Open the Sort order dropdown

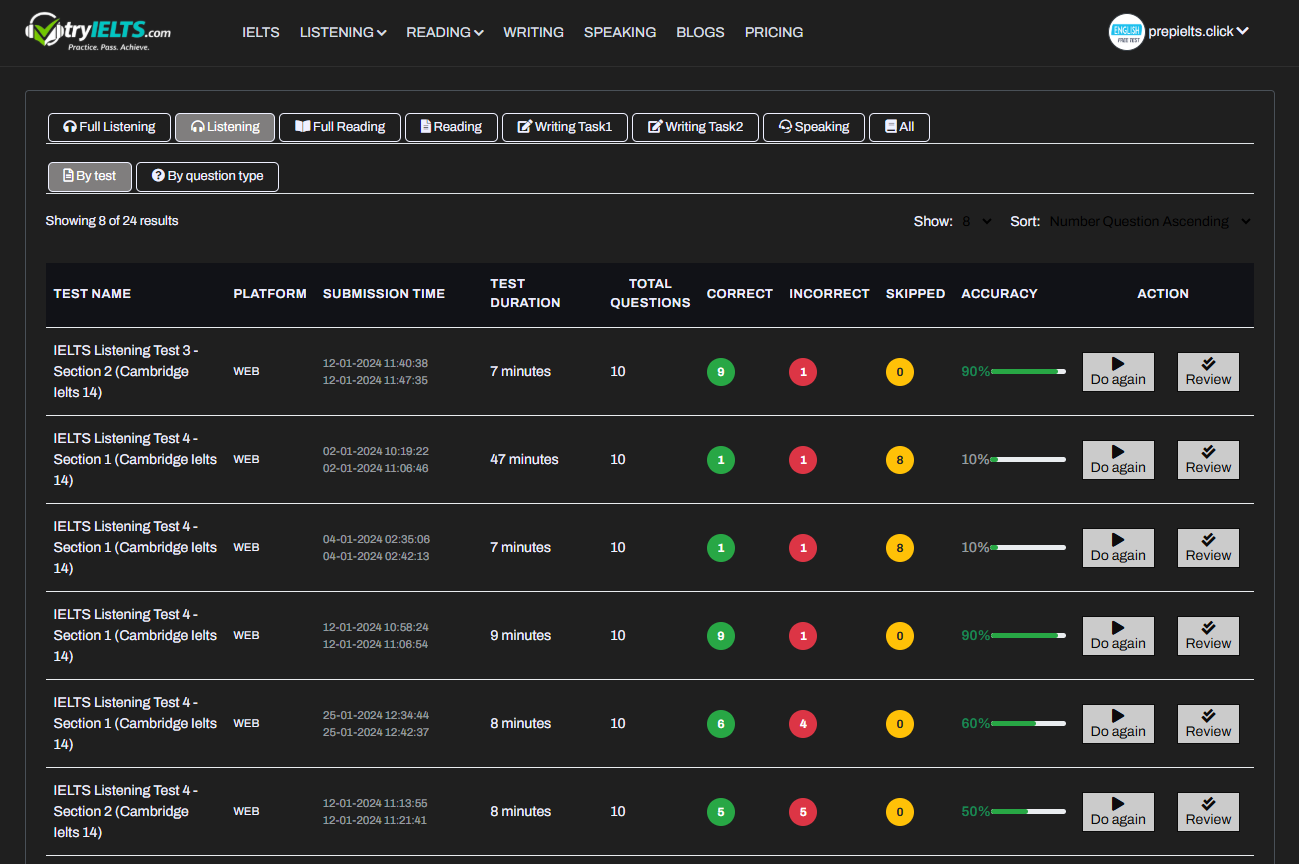click(1150, 221)
